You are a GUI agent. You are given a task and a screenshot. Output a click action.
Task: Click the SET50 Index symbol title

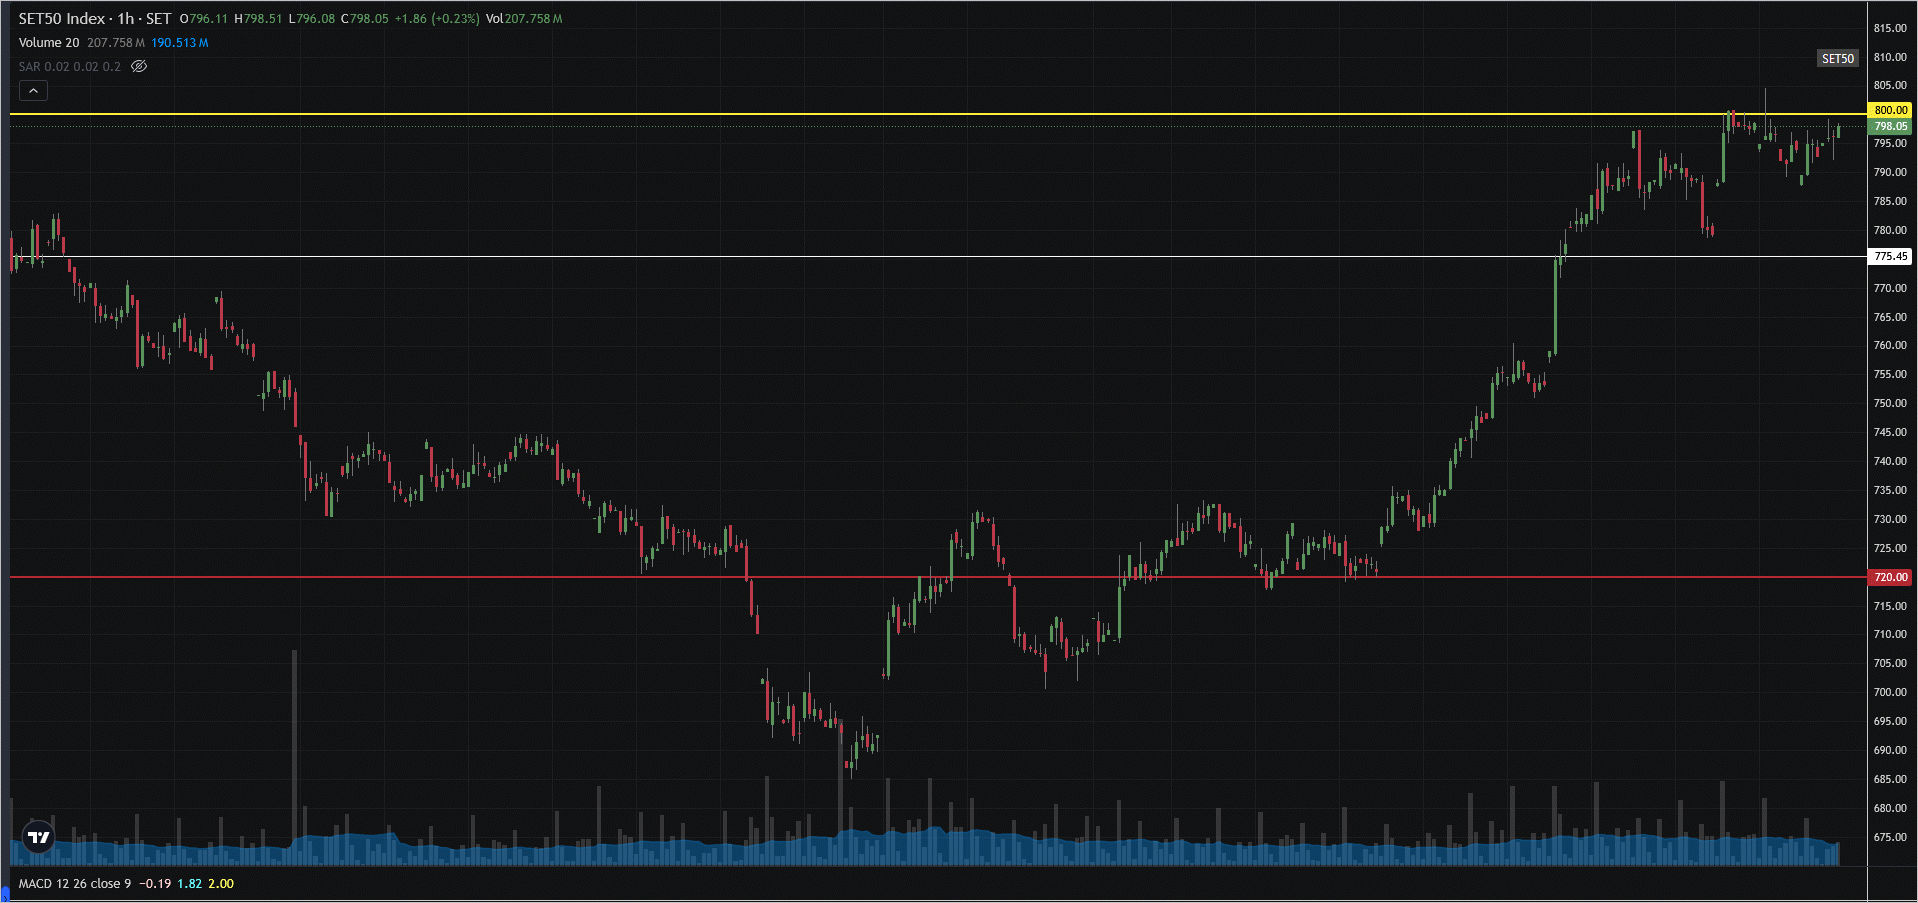click(95, 19)
